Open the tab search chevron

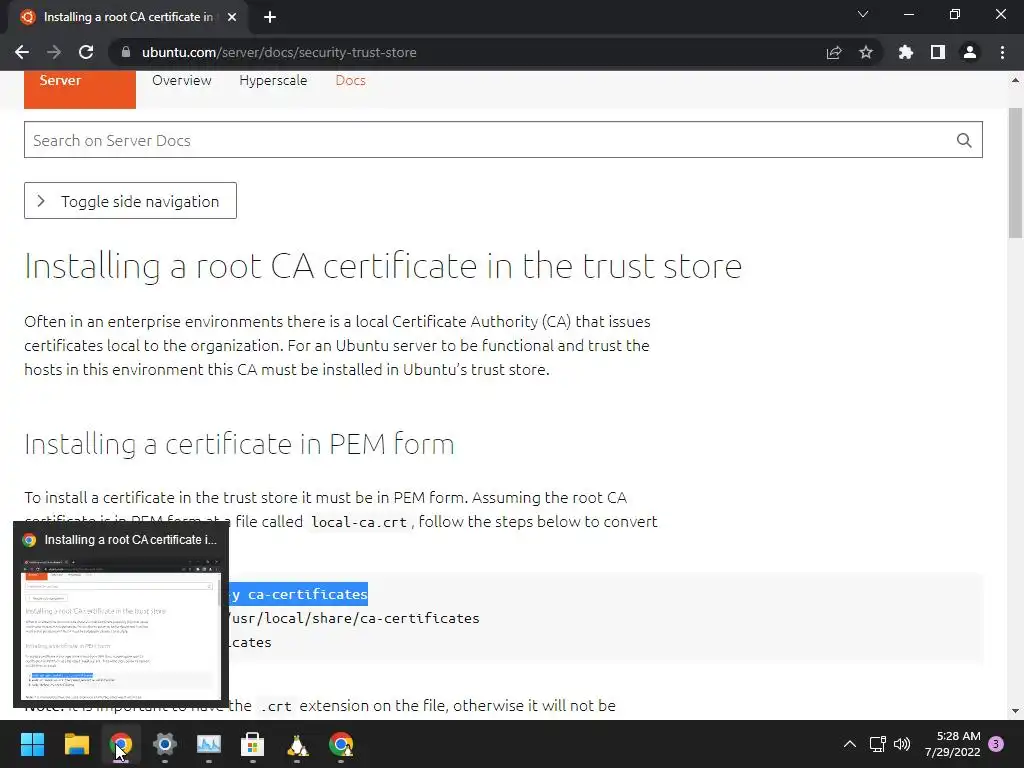coord(863,14)
